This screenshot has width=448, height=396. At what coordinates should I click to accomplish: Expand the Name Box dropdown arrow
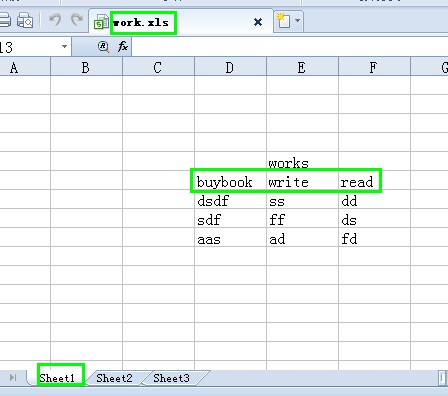point(65,47)
